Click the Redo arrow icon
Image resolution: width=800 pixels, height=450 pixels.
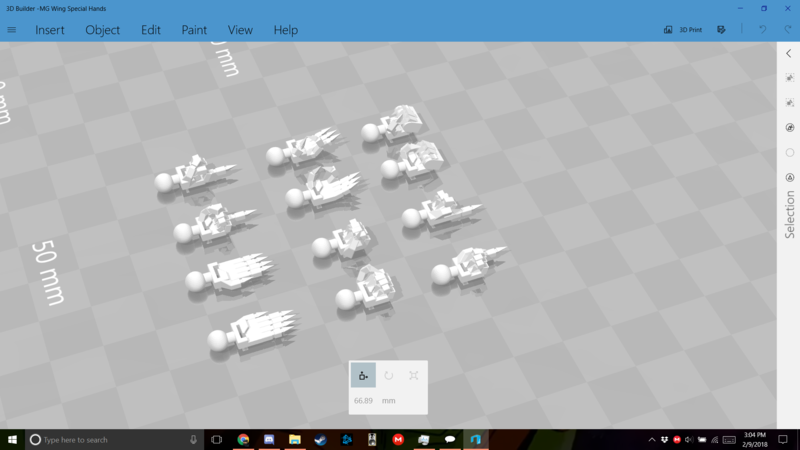788,30
